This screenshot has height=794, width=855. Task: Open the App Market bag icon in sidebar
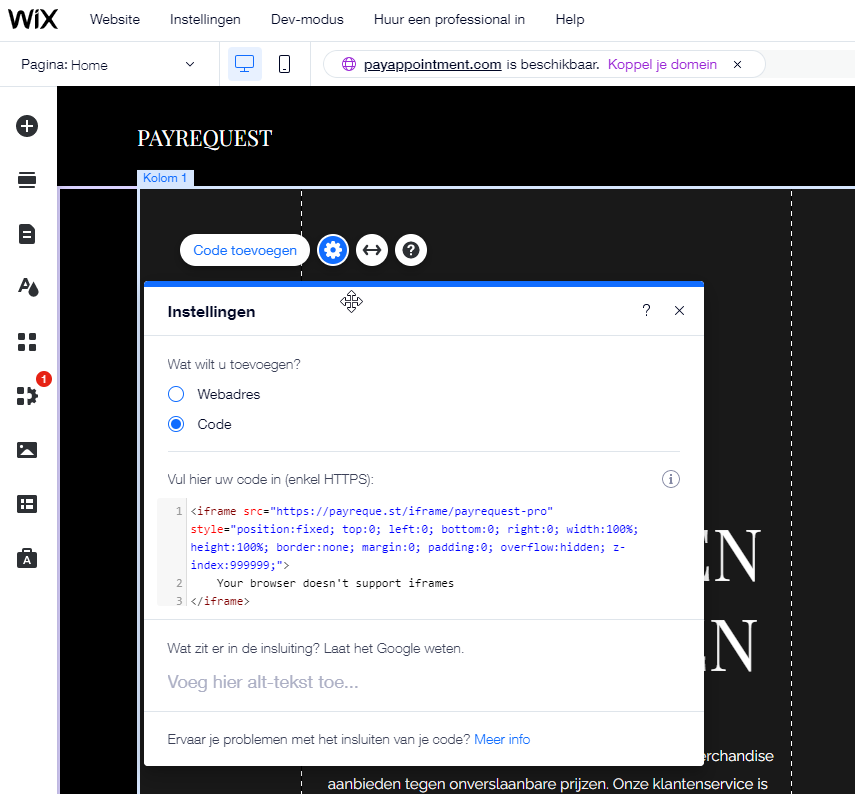click(x=27, y=558)
